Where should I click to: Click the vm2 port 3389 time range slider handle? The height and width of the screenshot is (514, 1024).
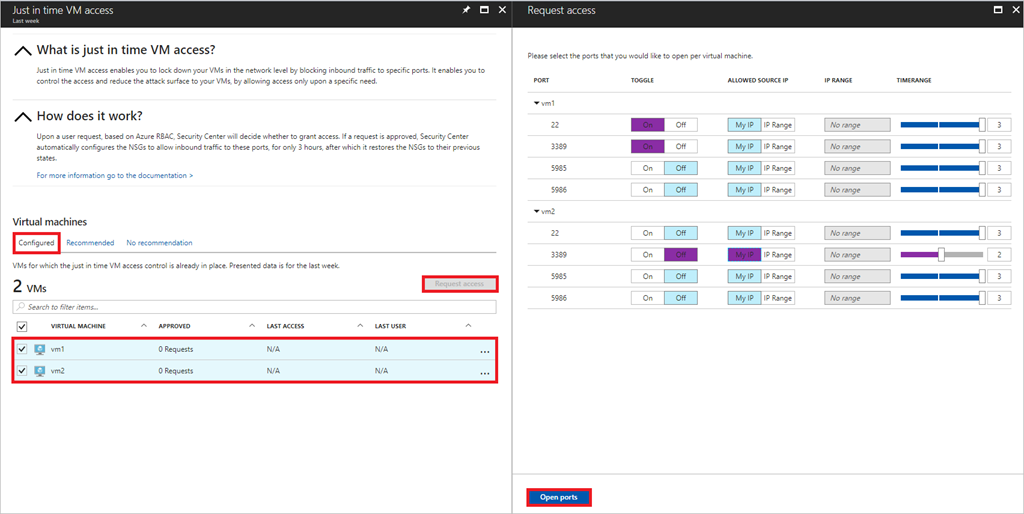941,255
